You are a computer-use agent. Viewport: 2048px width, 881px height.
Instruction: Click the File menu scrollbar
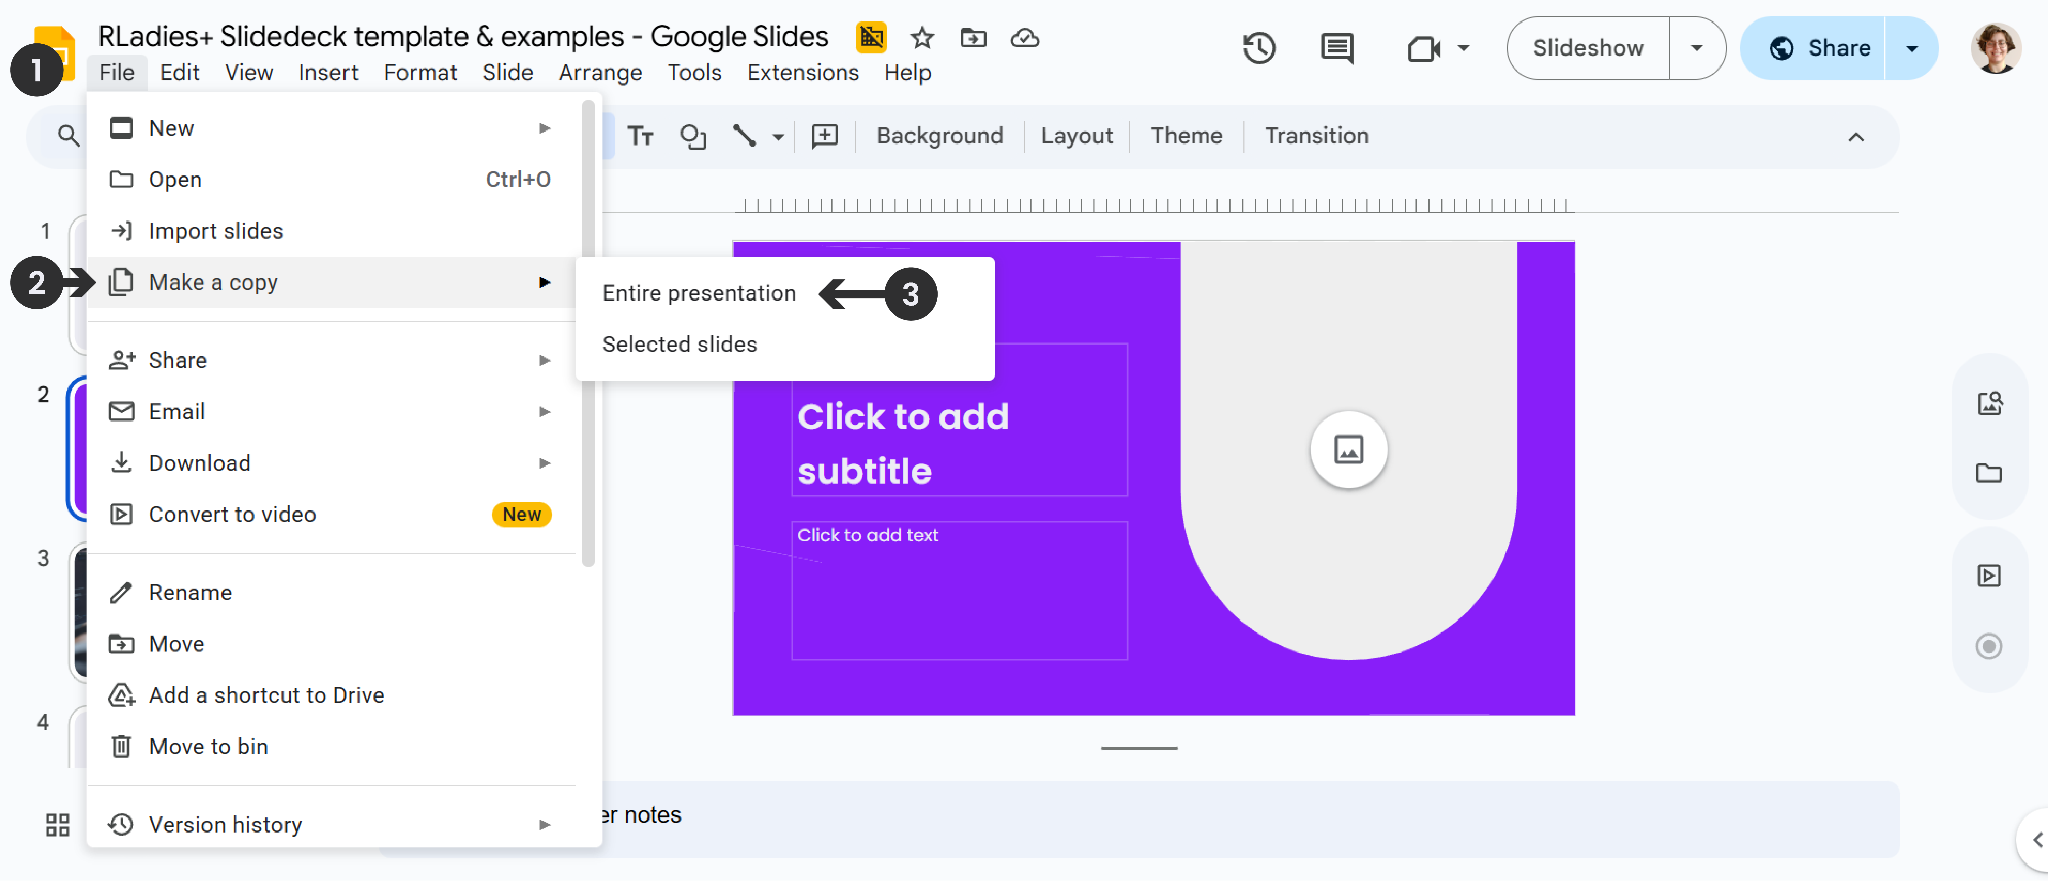[589, 335]
